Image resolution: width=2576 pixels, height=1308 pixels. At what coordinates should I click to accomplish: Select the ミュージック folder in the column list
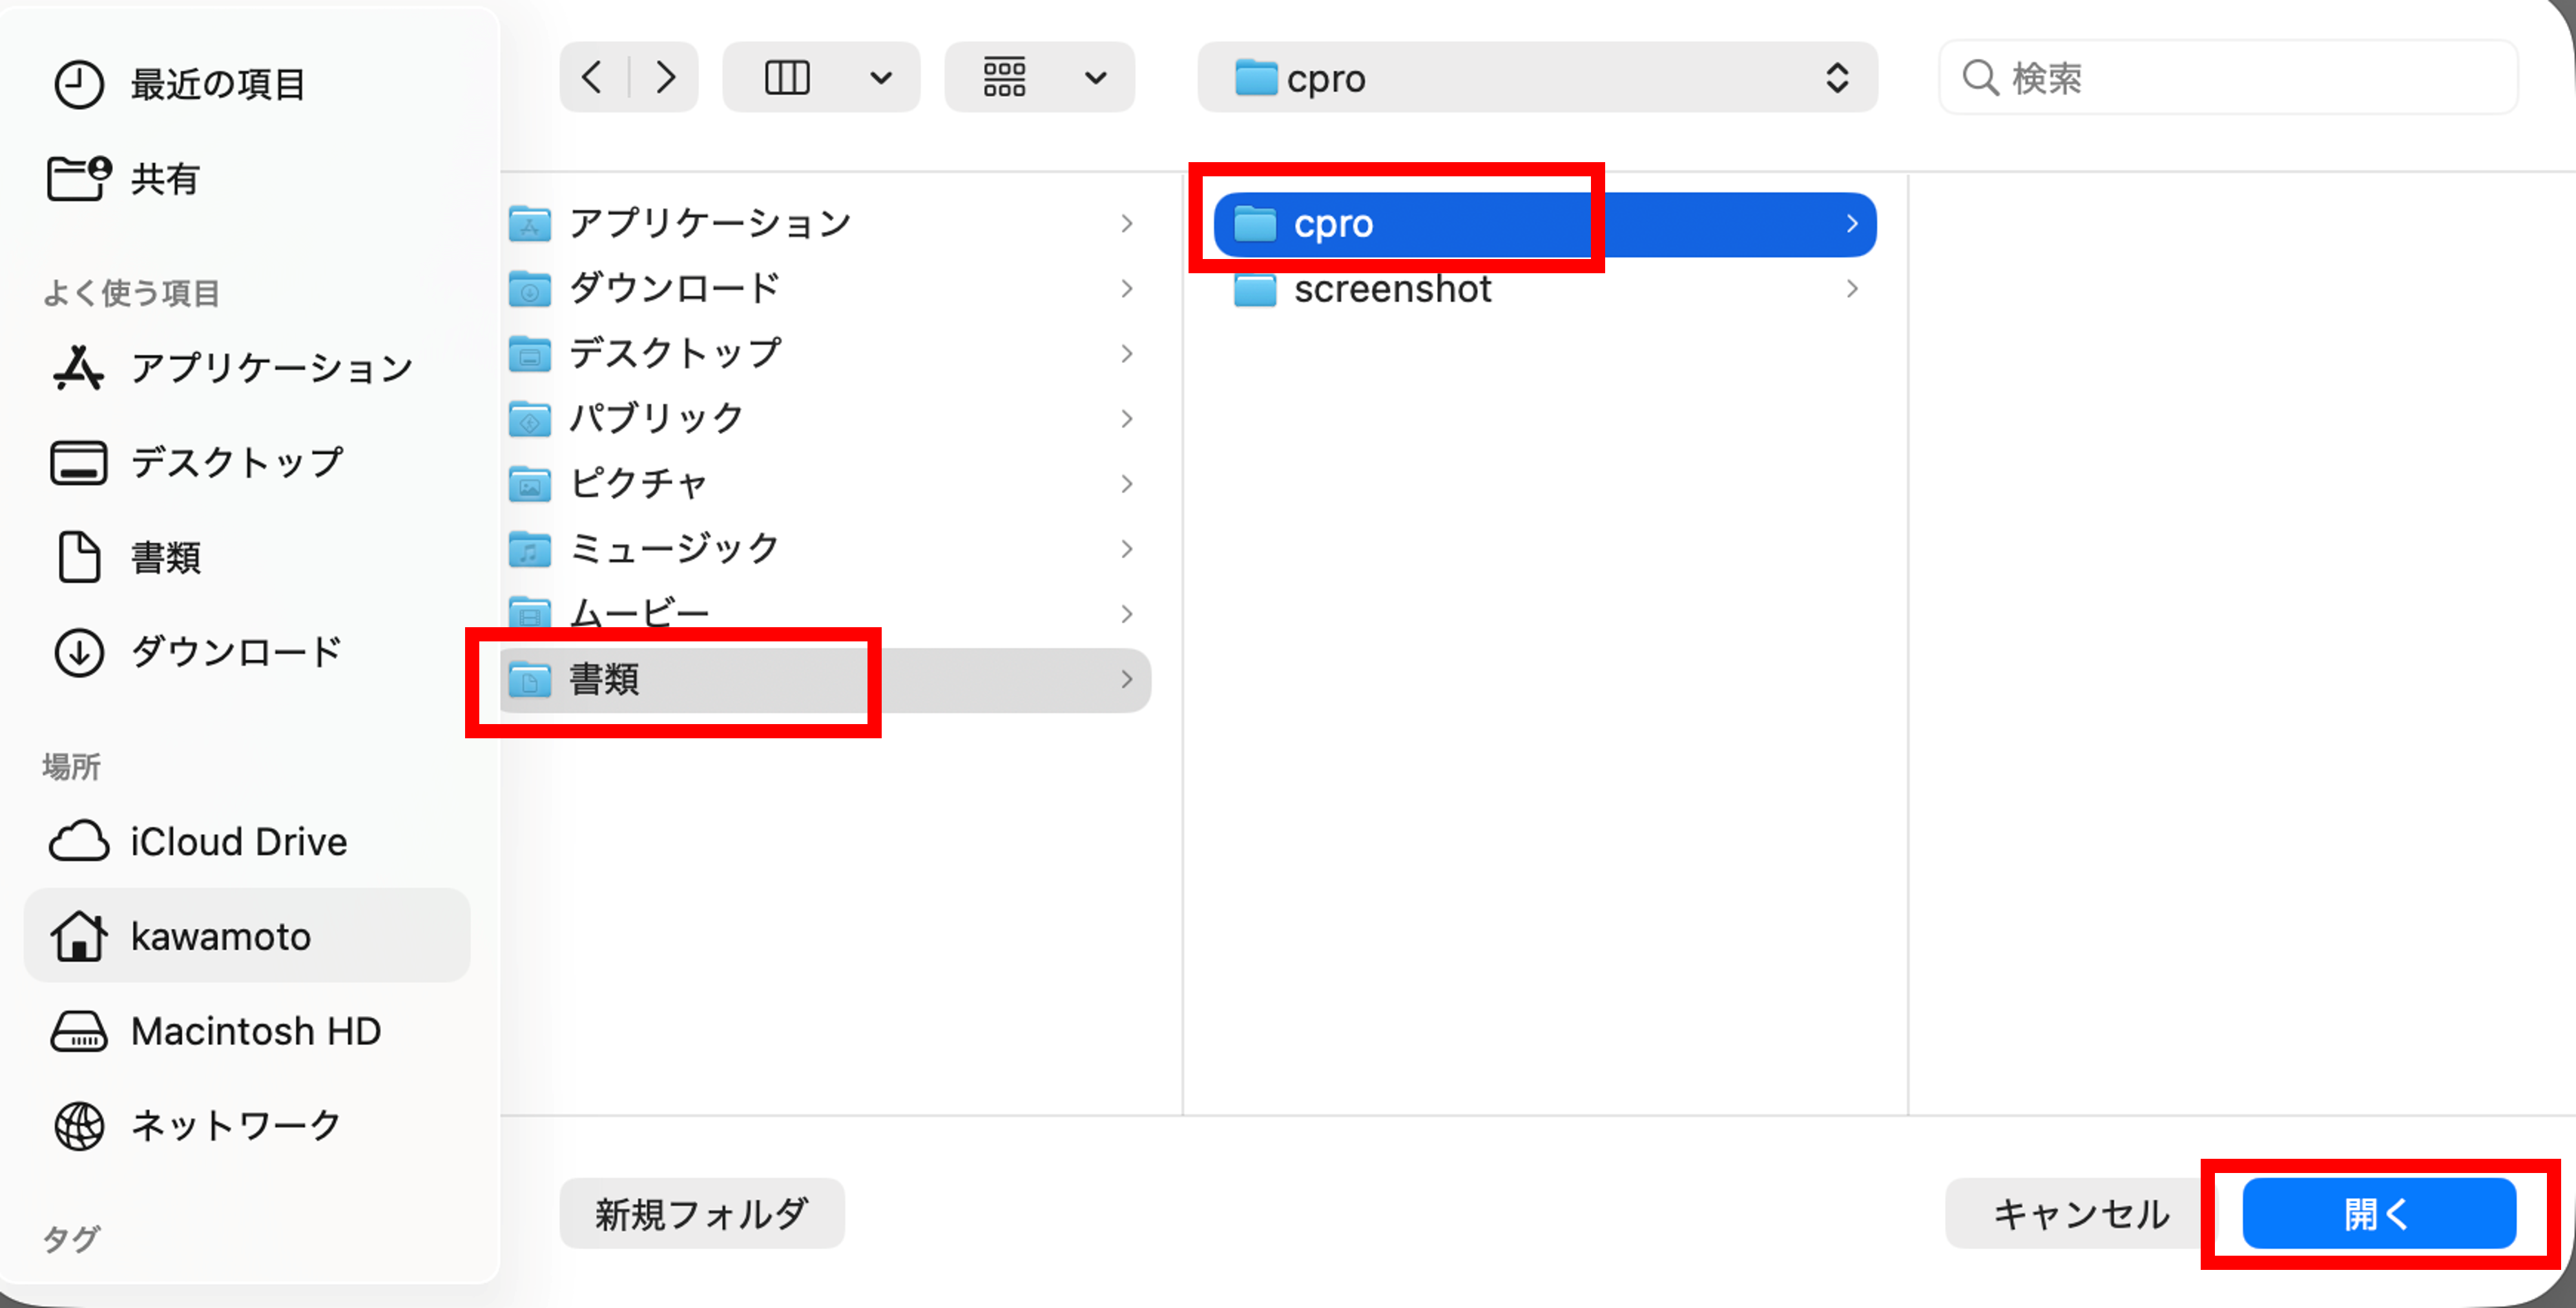pos(825,548)
